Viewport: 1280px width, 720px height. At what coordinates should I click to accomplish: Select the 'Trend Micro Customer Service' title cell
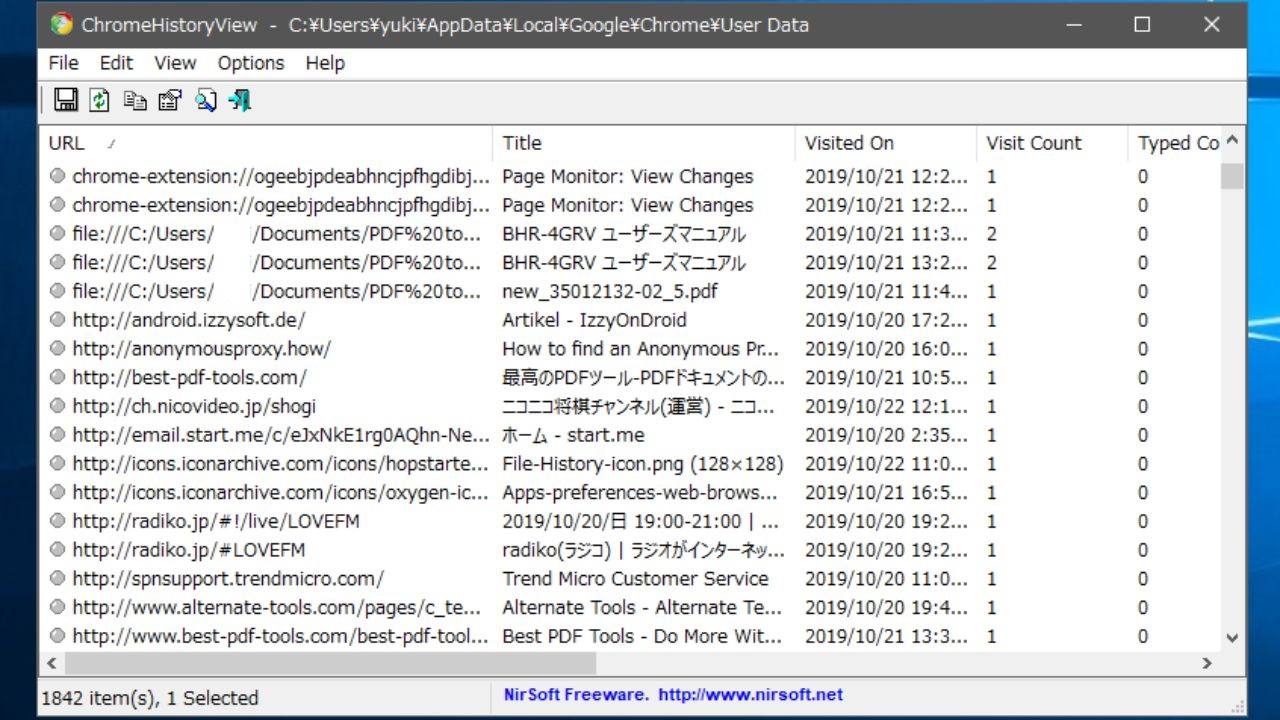(x=635, y=578)
